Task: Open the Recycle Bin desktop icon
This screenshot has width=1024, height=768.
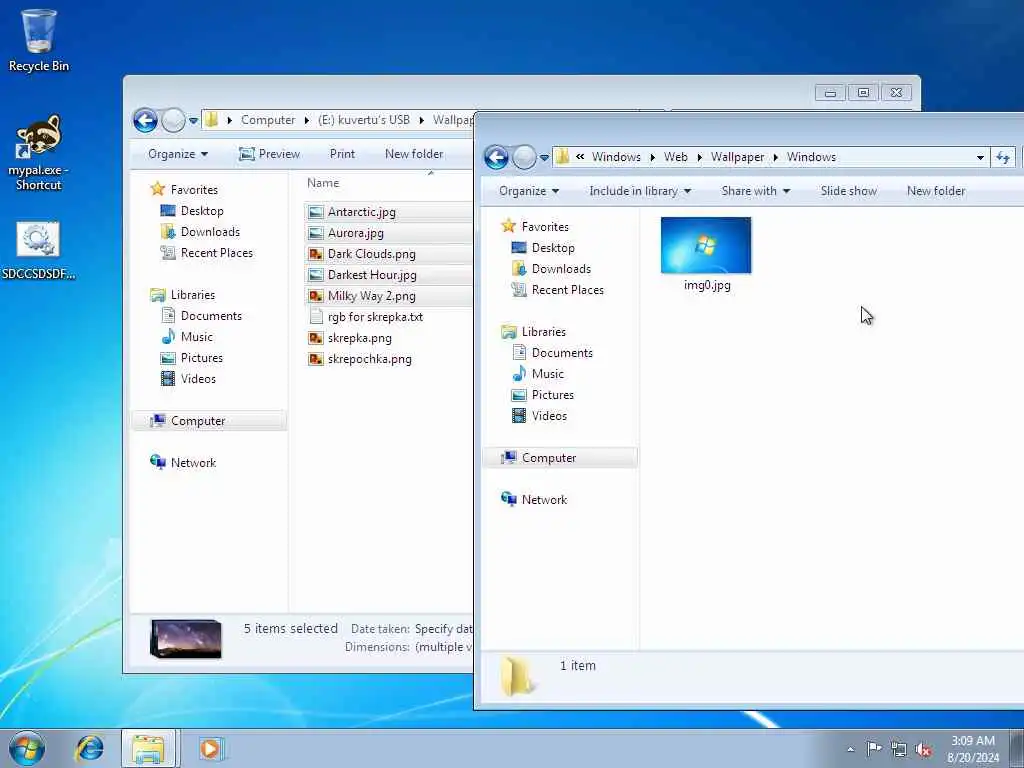Action: 39,40
